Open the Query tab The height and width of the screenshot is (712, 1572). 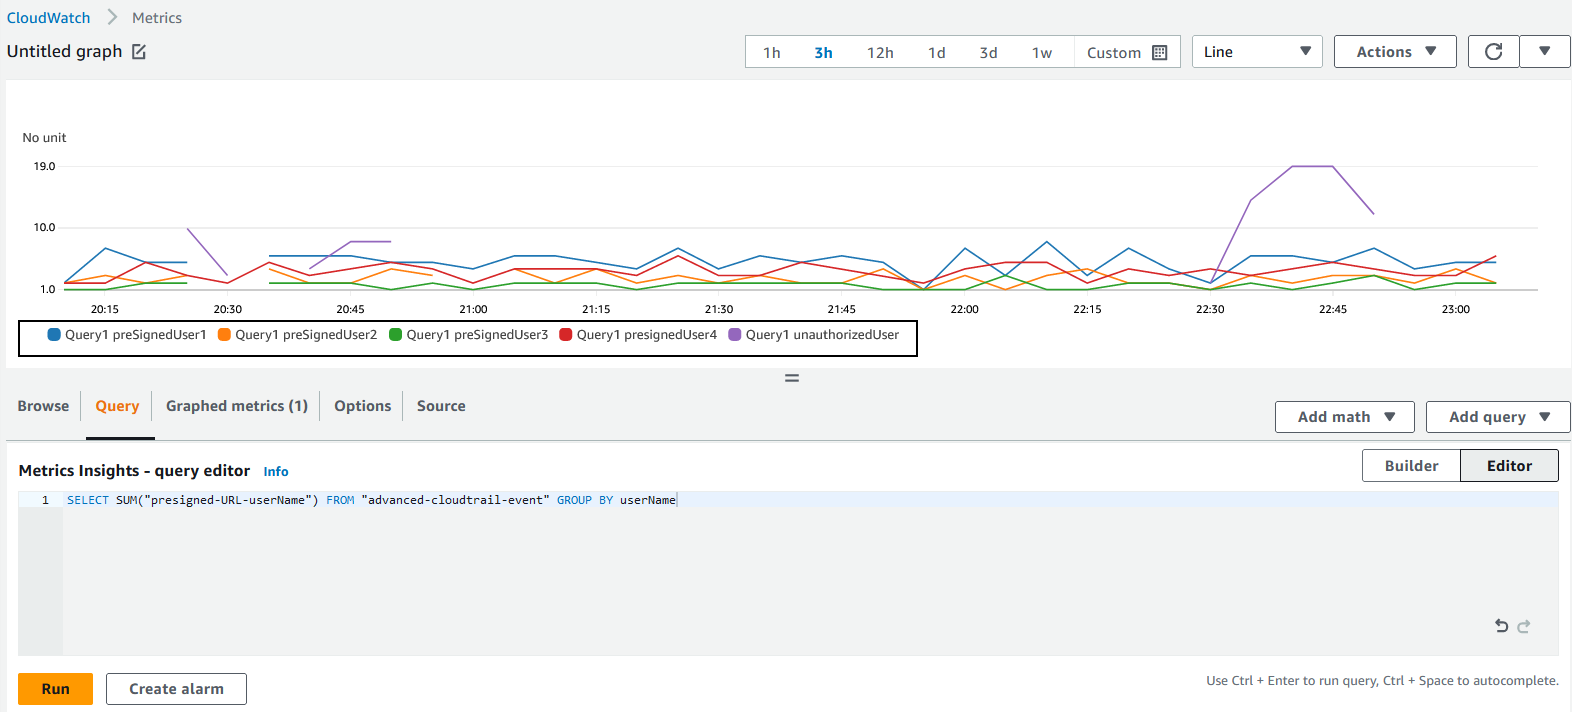117,406
